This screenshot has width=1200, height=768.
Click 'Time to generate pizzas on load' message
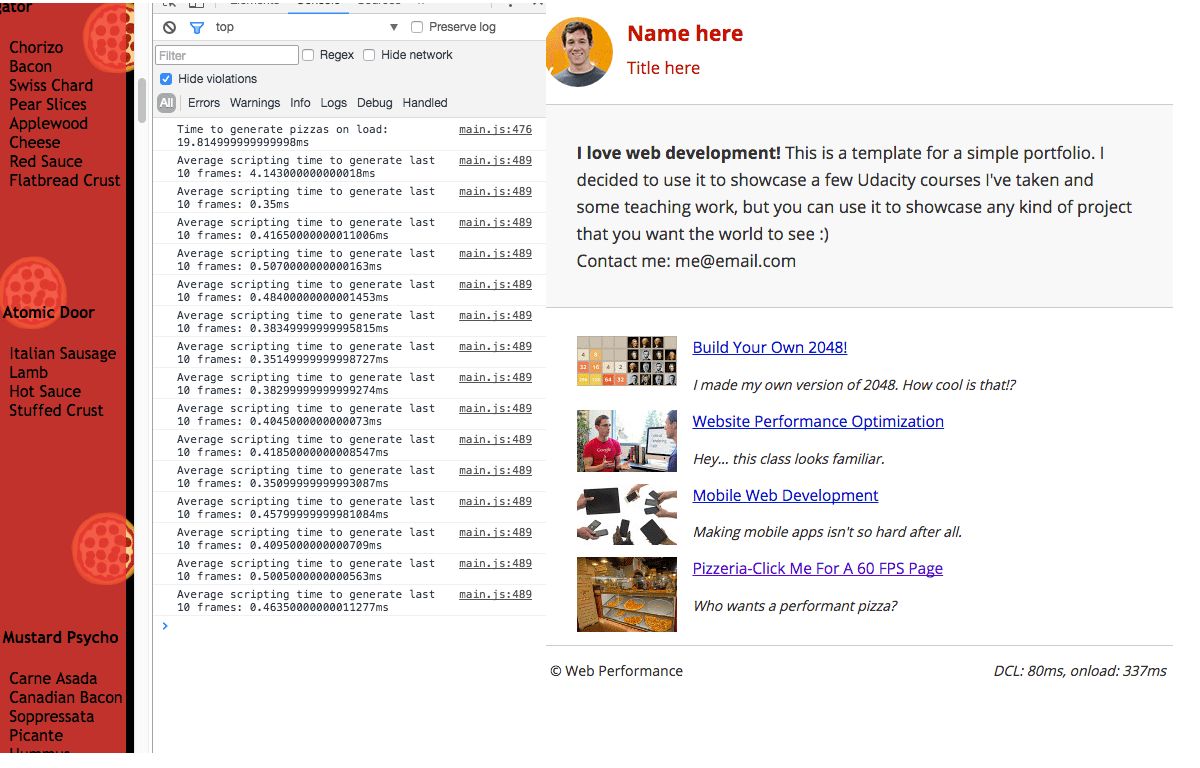282,136
